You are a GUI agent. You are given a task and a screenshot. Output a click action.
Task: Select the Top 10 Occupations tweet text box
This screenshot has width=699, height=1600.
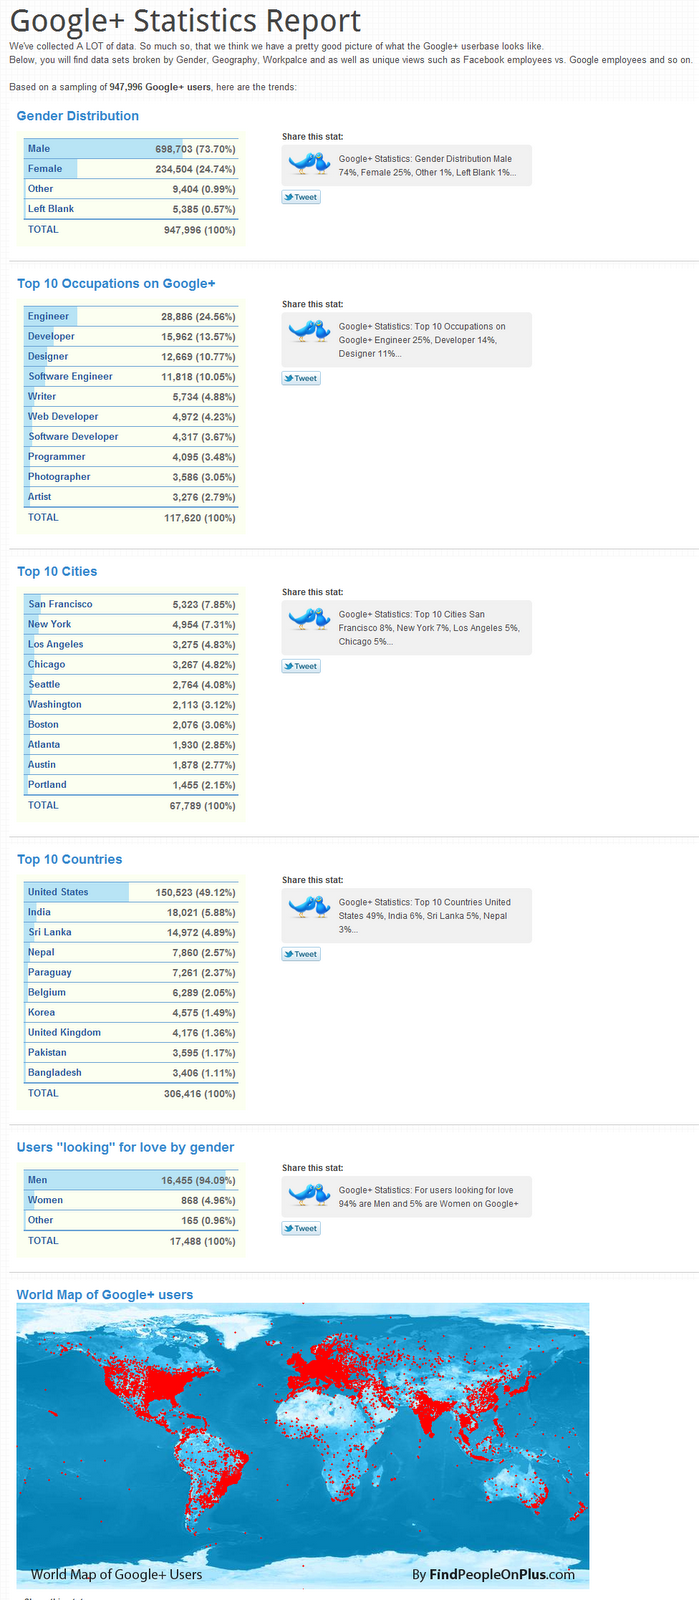click(x=407, y=340)
